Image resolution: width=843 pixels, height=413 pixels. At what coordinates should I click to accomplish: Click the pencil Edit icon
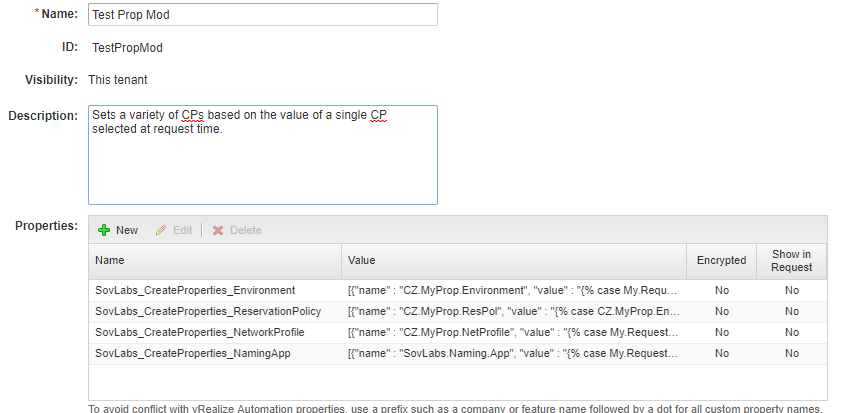point(161,230)
